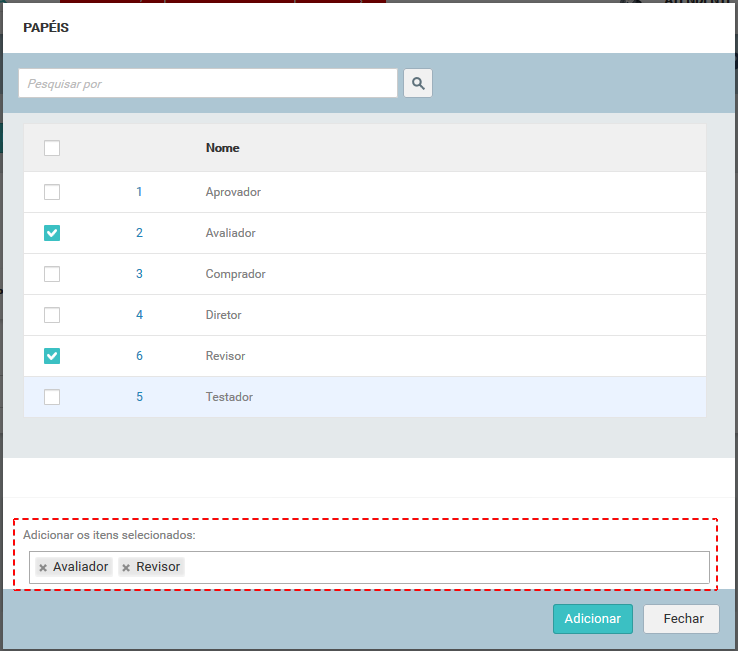Uncheck the Revisor row checkbox
This screenshot has height=651, width=738.
(52, 356)
